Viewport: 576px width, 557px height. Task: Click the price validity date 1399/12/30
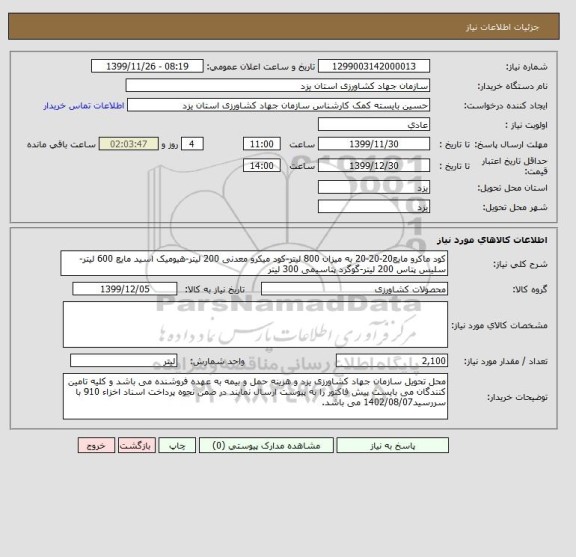(374, 166)
